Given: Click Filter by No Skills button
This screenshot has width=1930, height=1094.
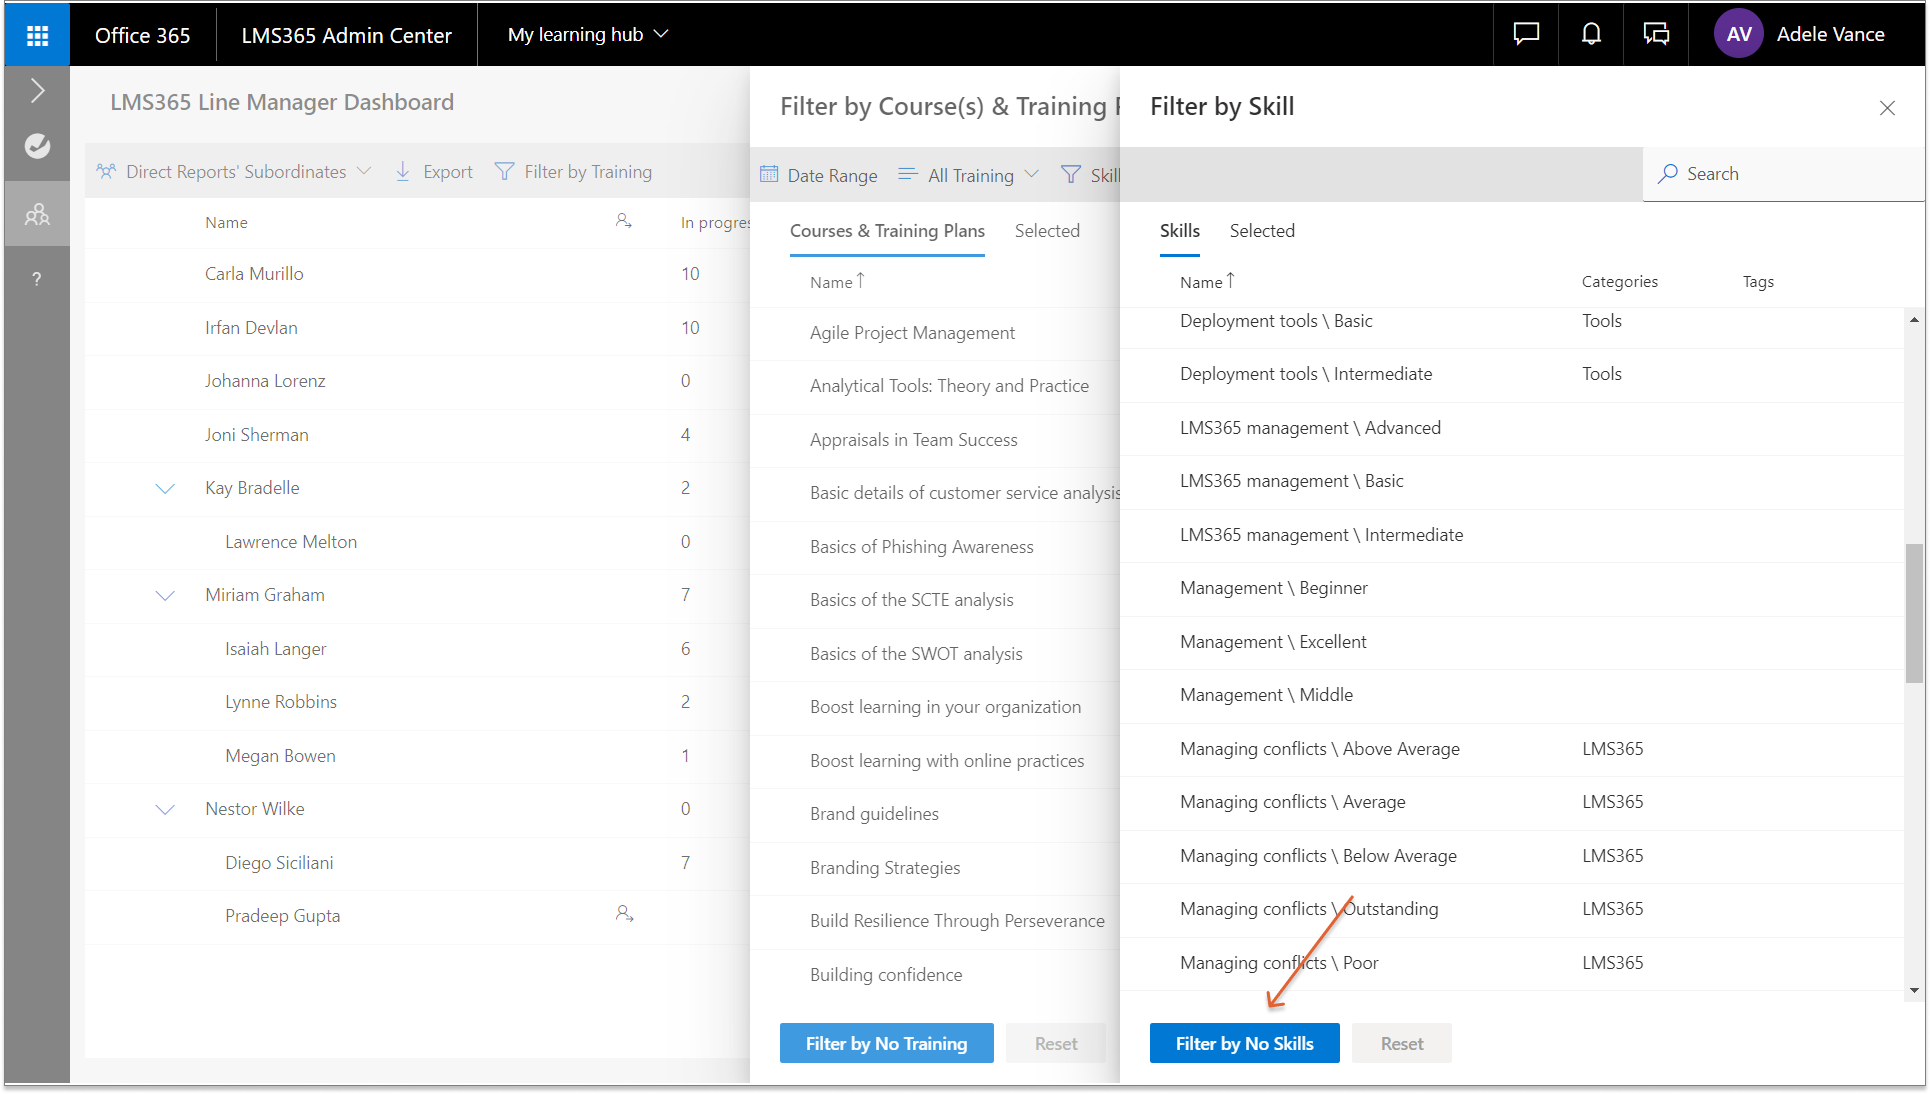Looking at the screenshot, I should 1244,1043.
